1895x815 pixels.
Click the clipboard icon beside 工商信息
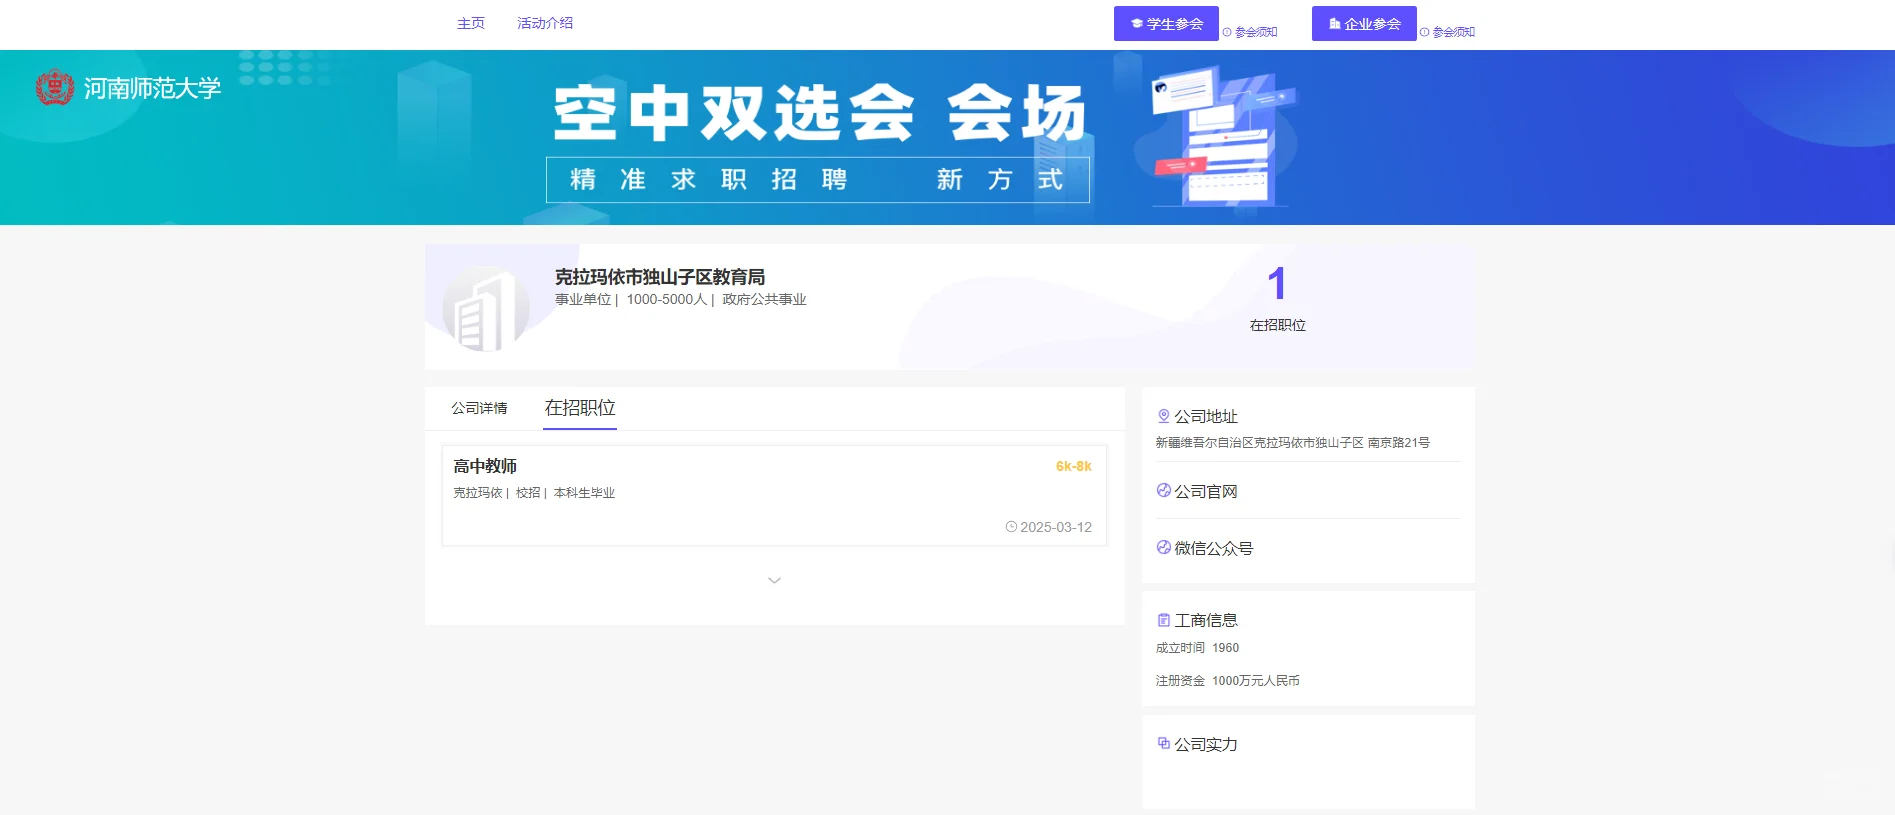point(1163,620)
